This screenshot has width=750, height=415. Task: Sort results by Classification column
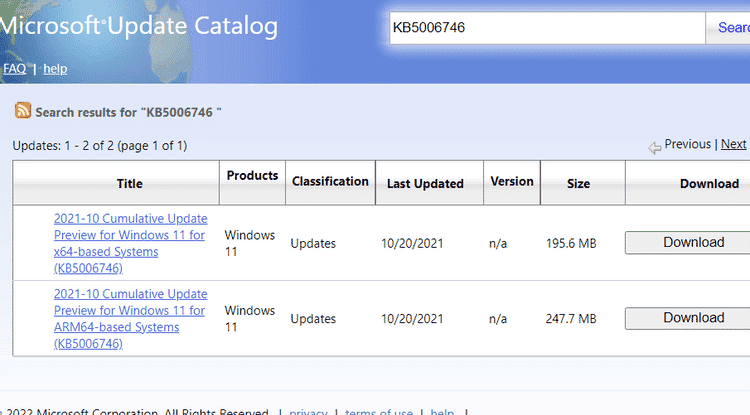[330, 181]
